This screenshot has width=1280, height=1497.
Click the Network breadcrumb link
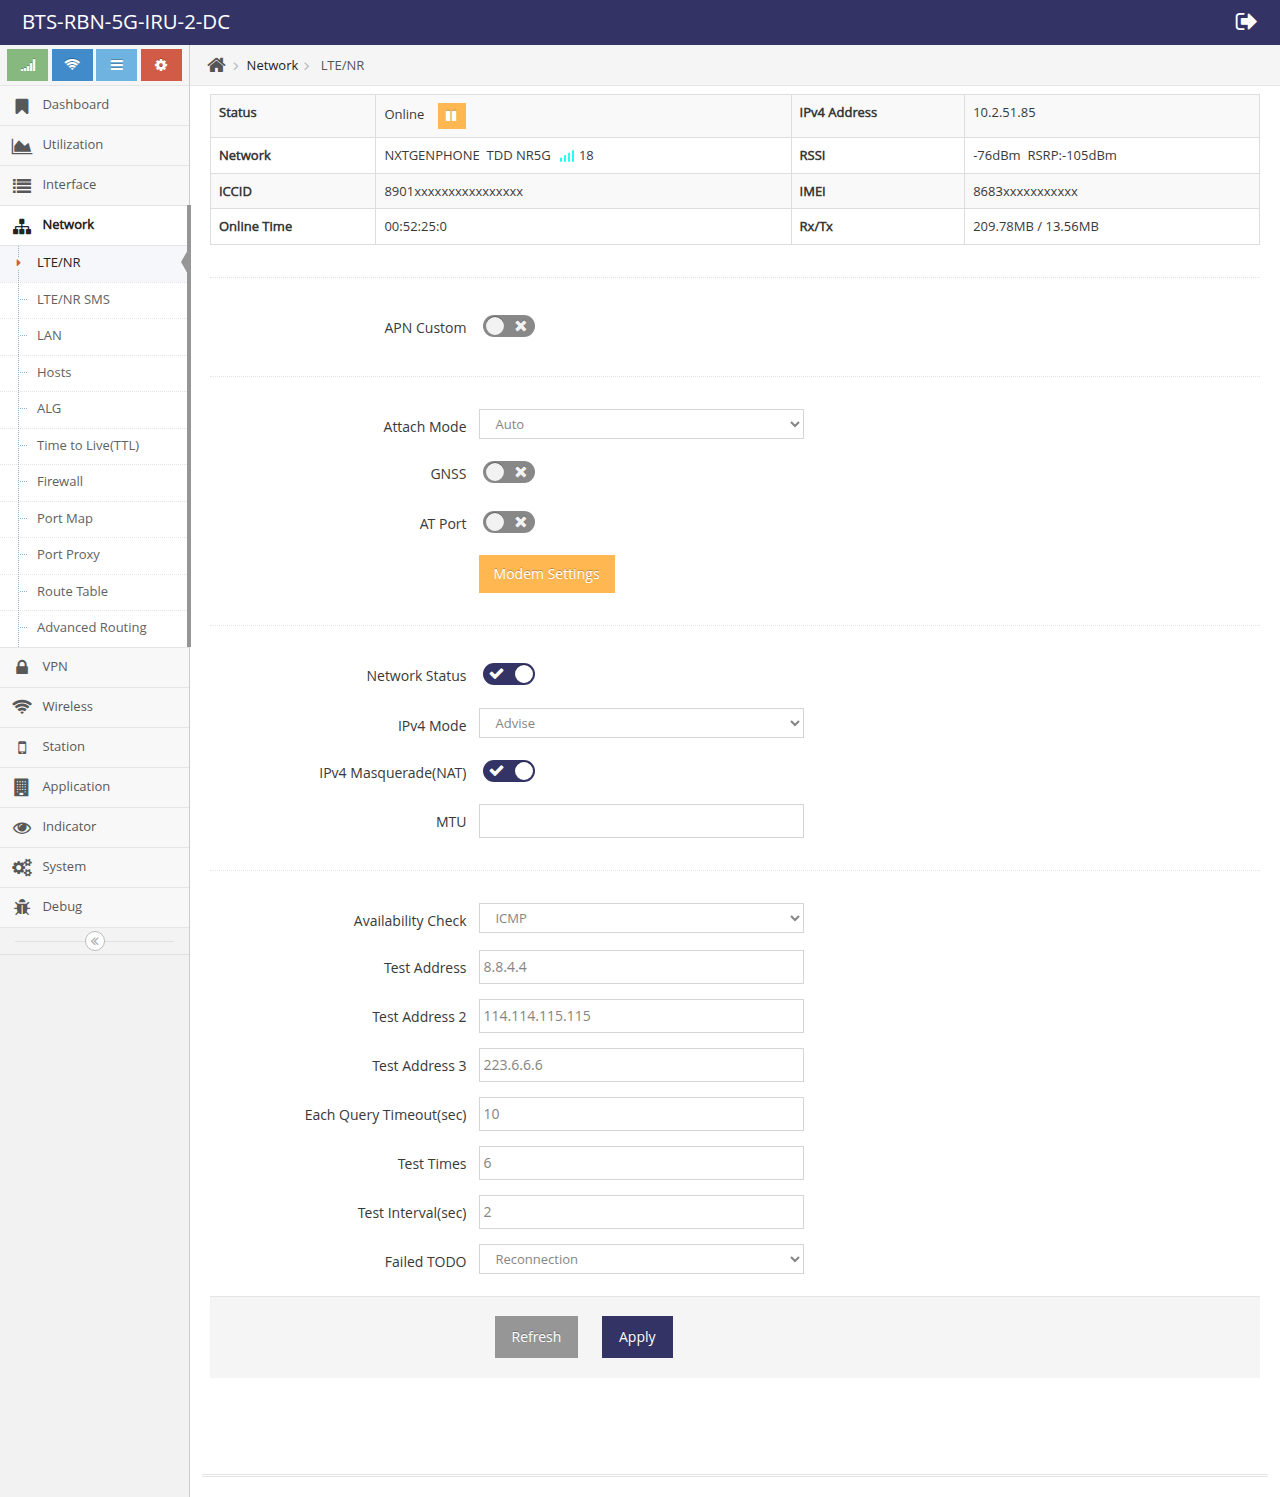click(x=272, y=65)
